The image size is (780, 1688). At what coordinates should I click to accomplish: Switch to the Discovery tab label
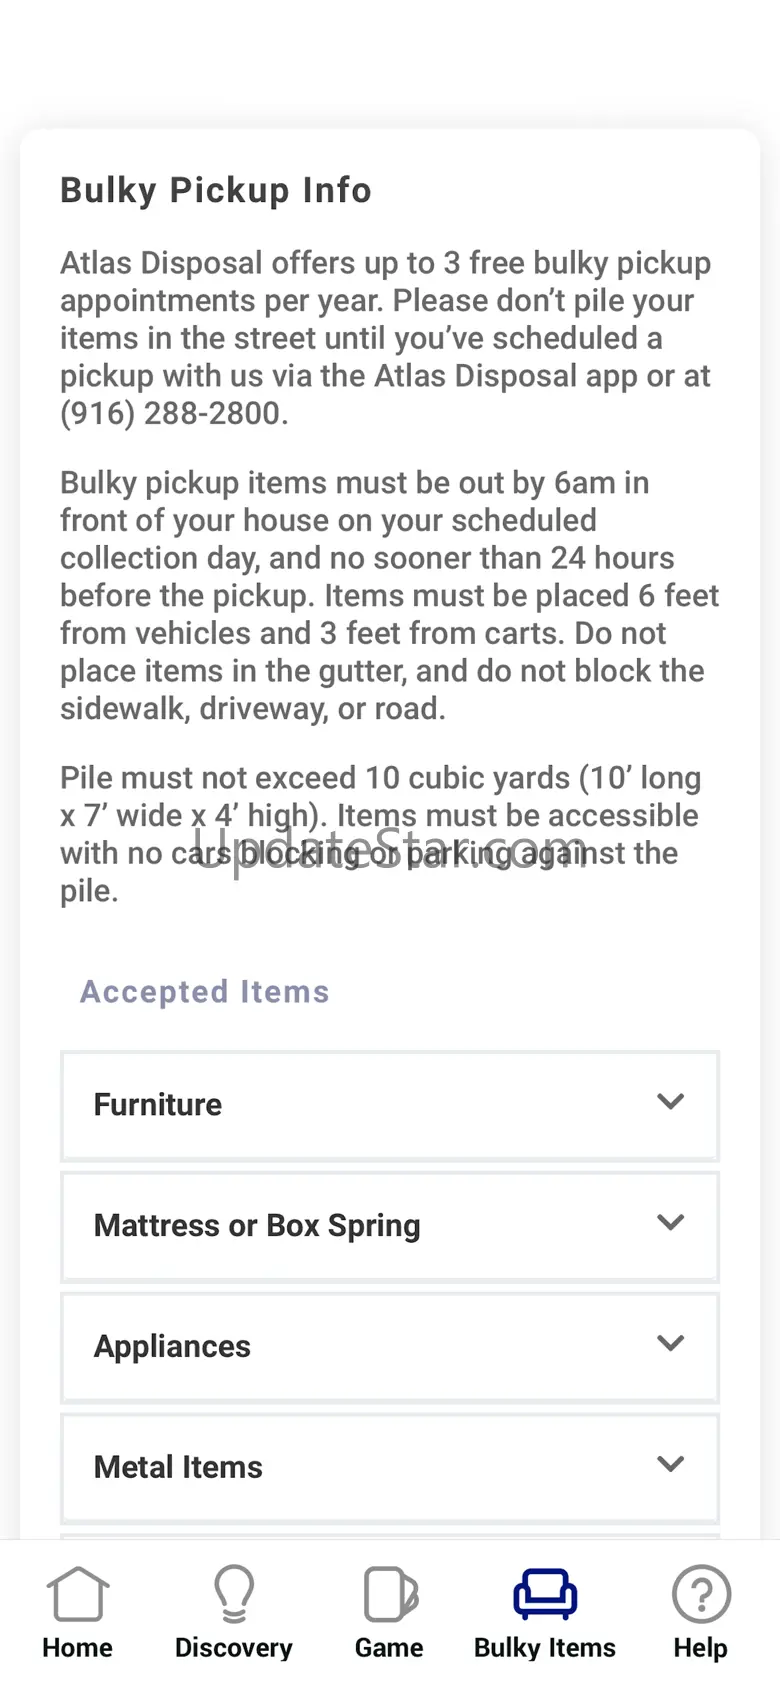point(234,1648)
